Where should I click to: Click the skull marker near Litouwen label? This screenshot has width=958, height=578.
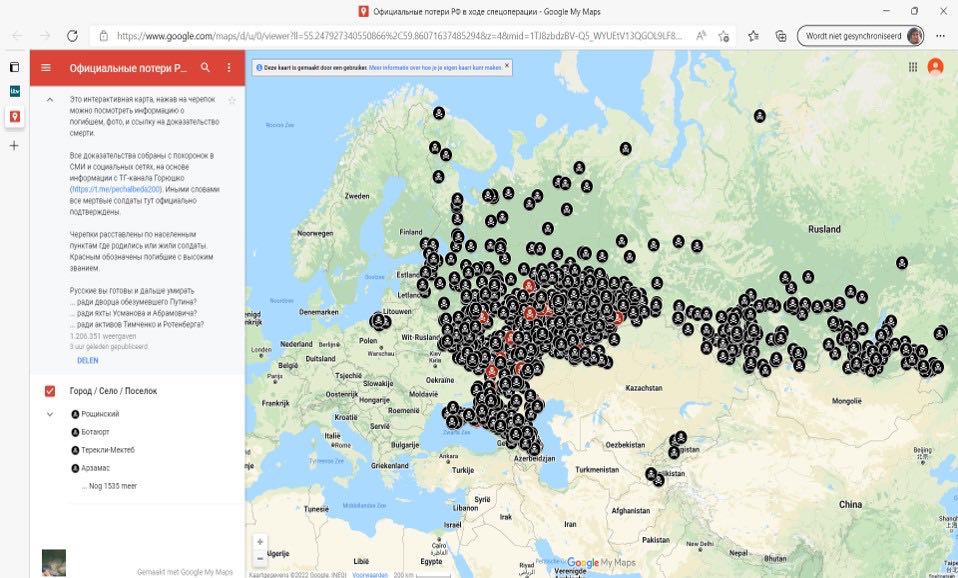(380, 321)
